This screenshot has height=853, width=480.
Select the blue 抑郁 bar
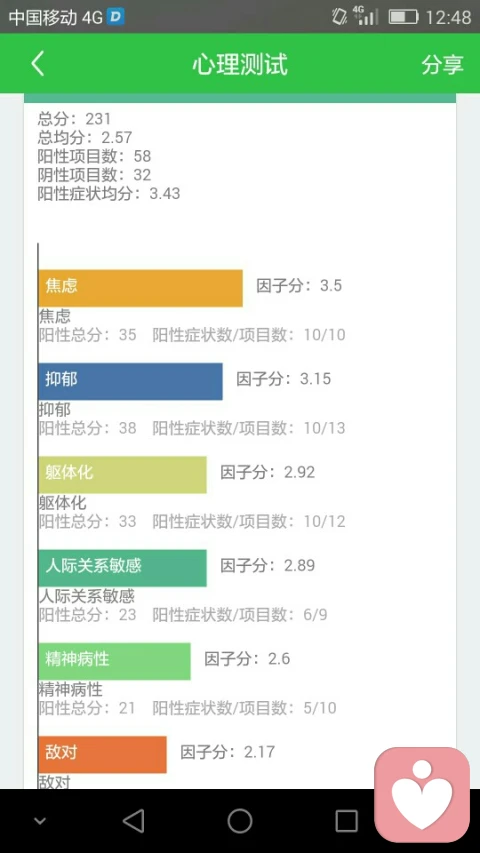131,381
